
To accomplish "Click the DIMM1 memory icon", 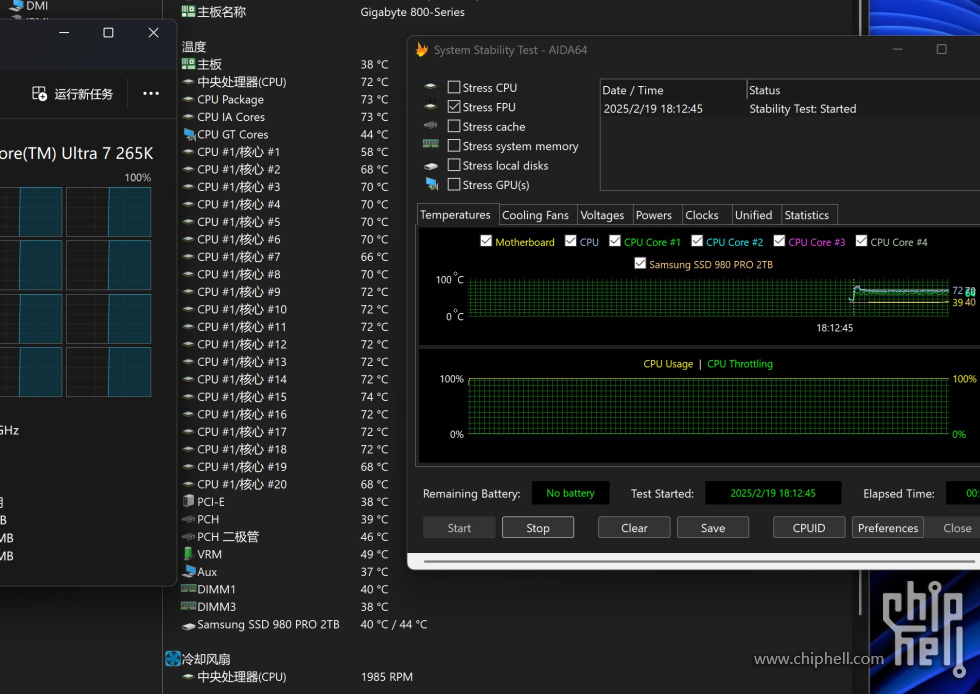I will pos(188,588).
